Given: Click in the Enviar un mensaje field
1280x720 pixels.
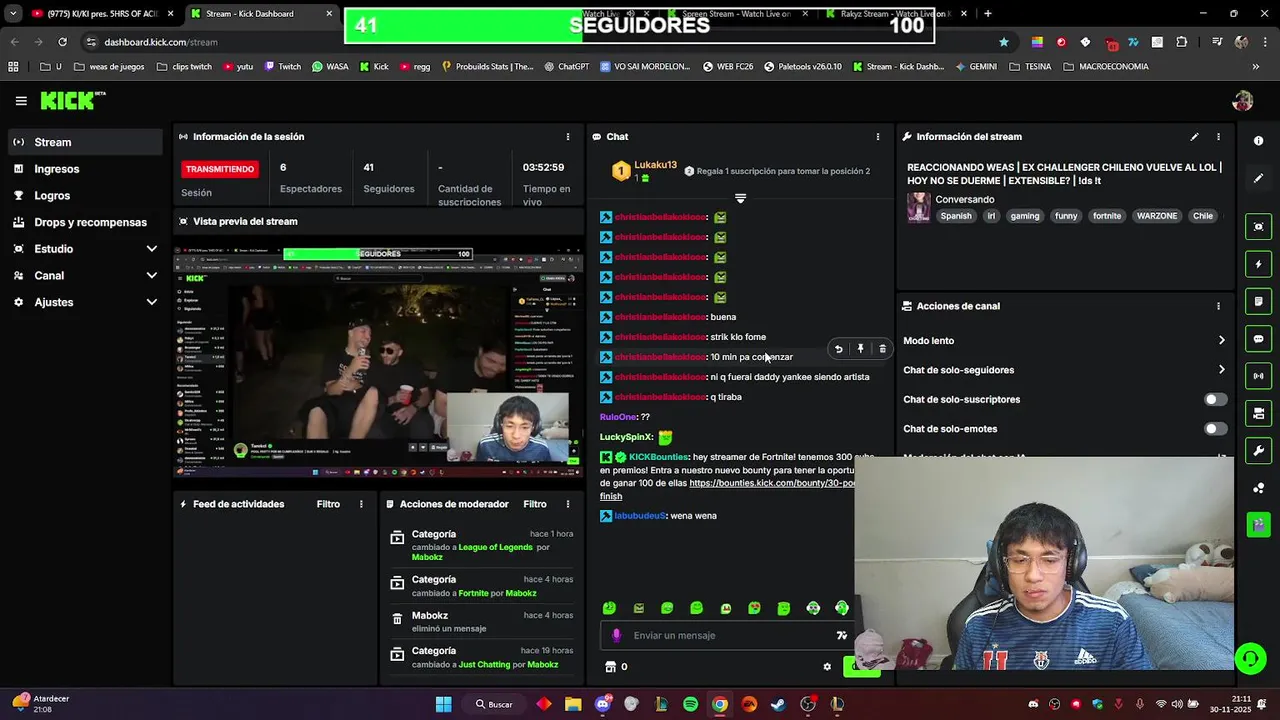Looking at the screenshot, I should (730, 636).
